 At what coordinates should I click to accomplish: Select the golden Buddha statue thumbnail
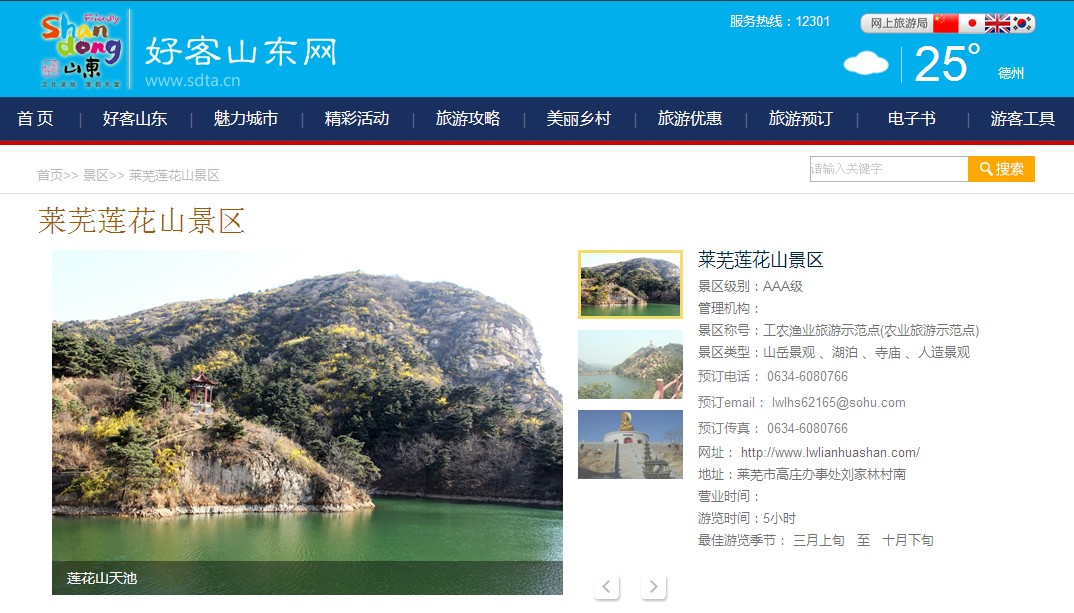pos(630,445)
